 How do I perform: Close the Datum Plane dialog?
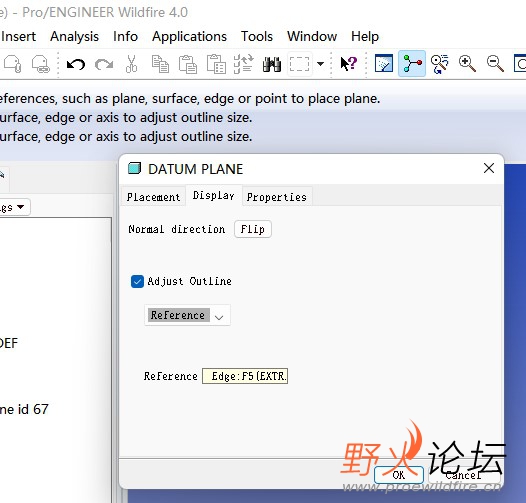489,168
